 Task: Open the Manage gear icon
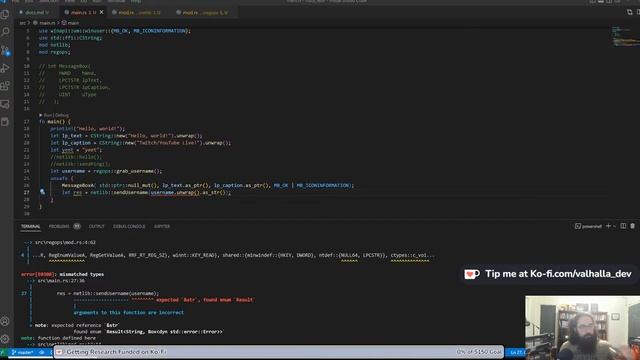[x=5, y=339]
